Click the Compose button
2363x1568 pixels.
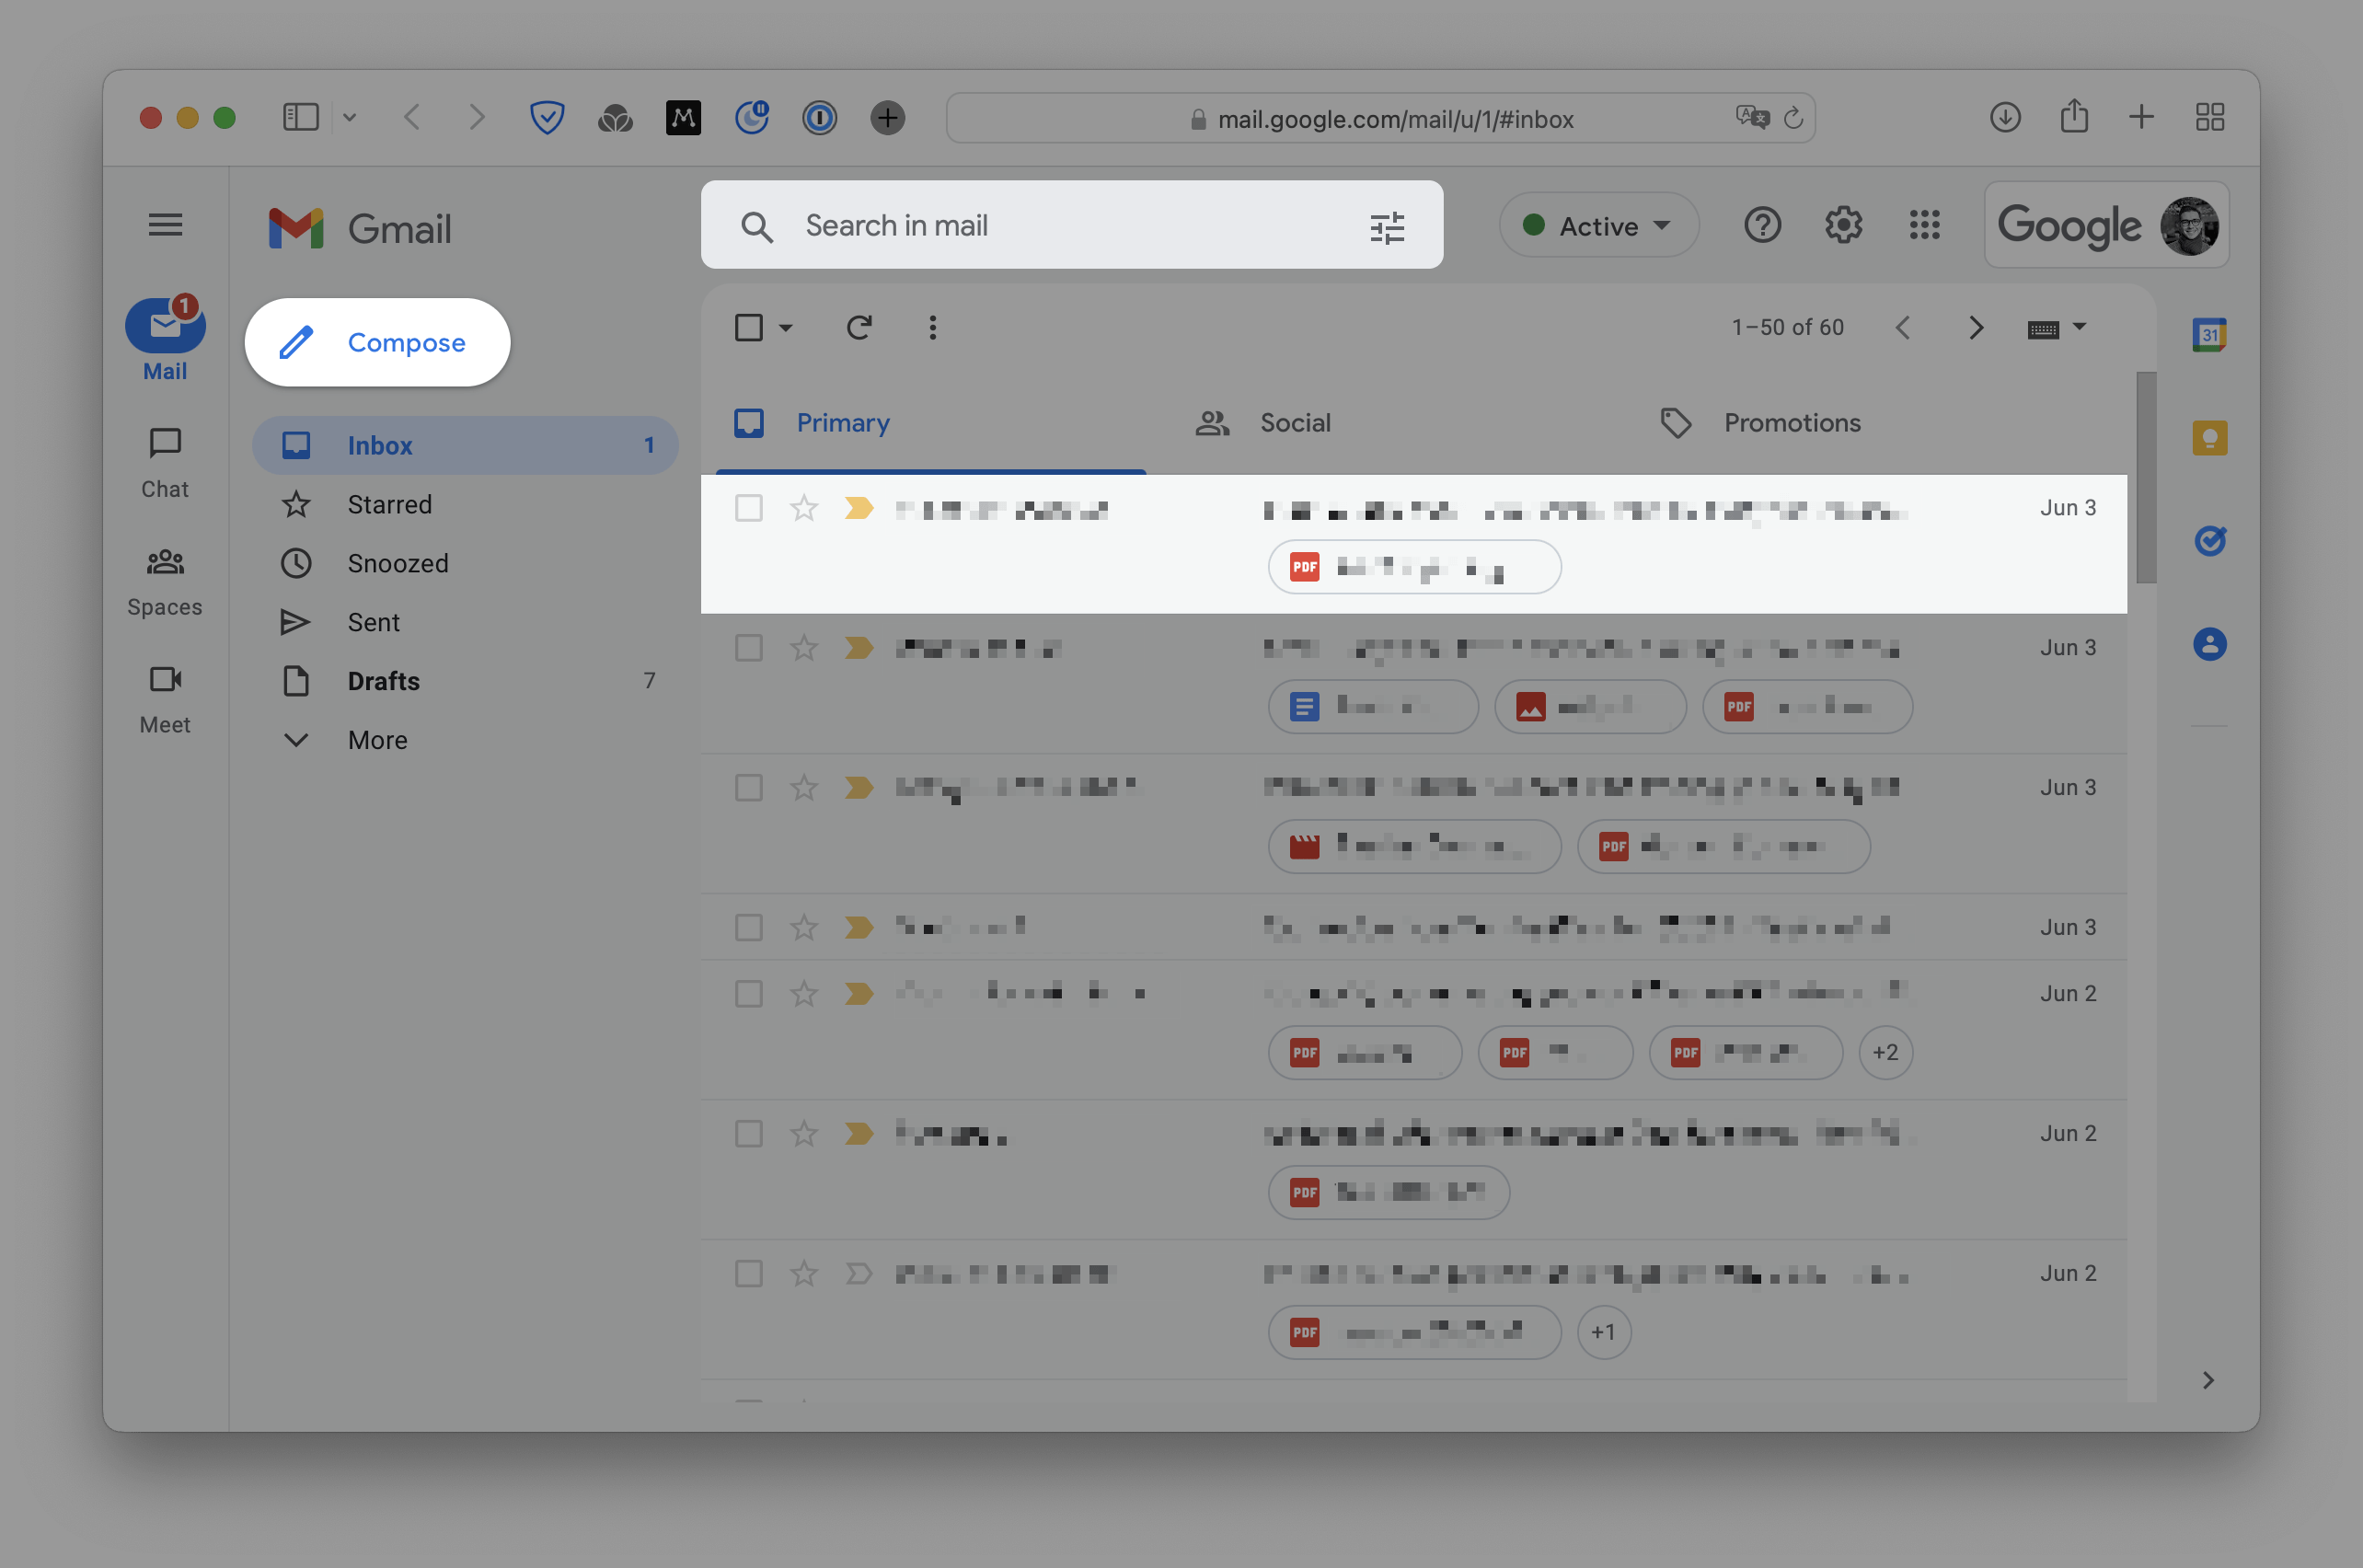(378, 342)
